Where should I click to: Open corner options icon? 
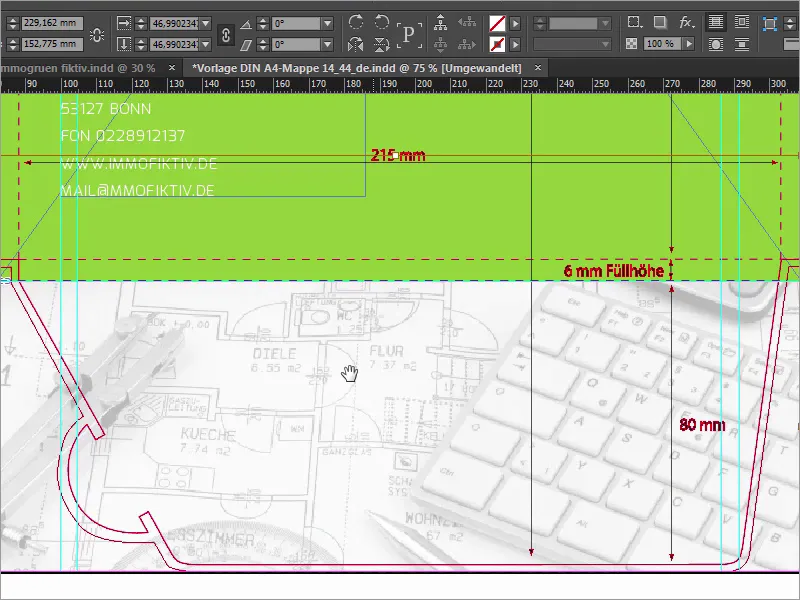(x=634, y=22)
